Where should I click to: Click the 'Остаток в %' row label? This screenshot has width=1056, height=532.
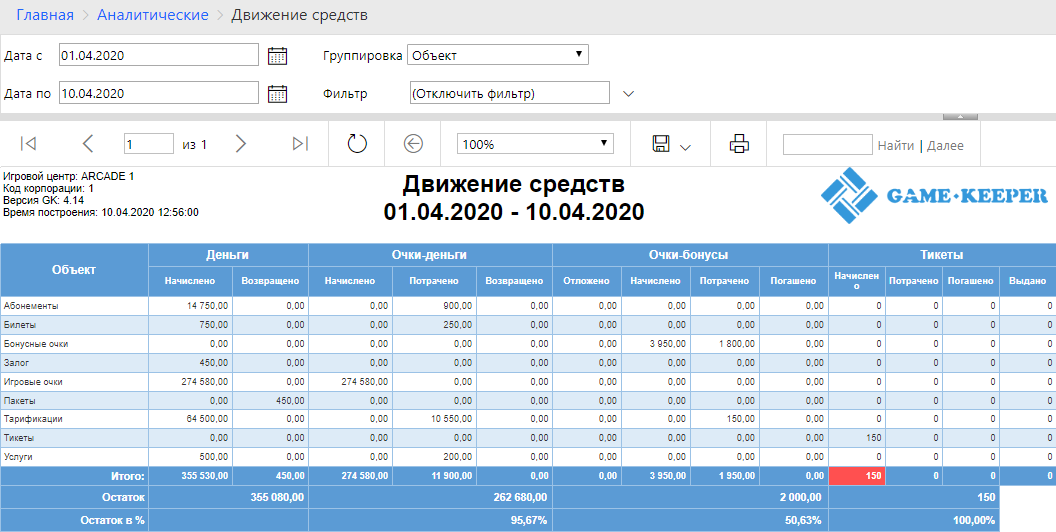pos(74,521)
